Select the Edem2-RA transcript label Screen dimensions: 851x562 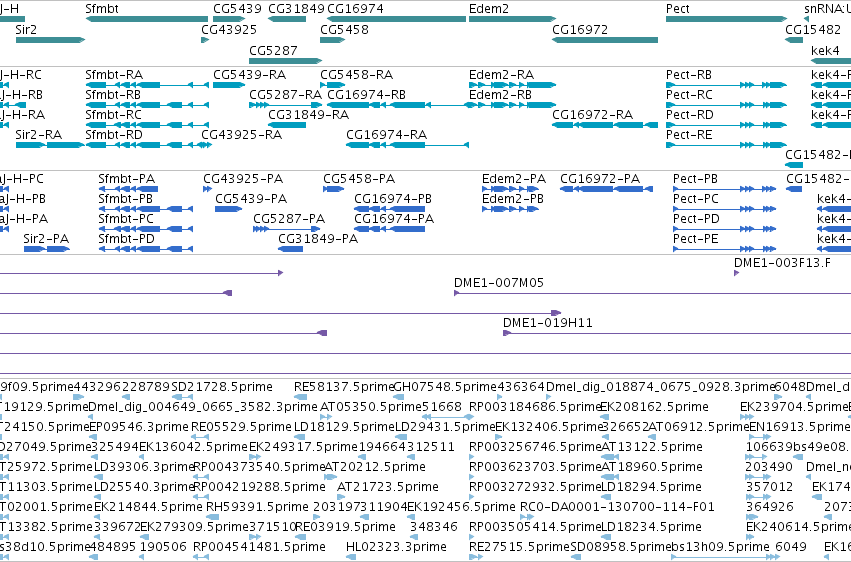501,74
